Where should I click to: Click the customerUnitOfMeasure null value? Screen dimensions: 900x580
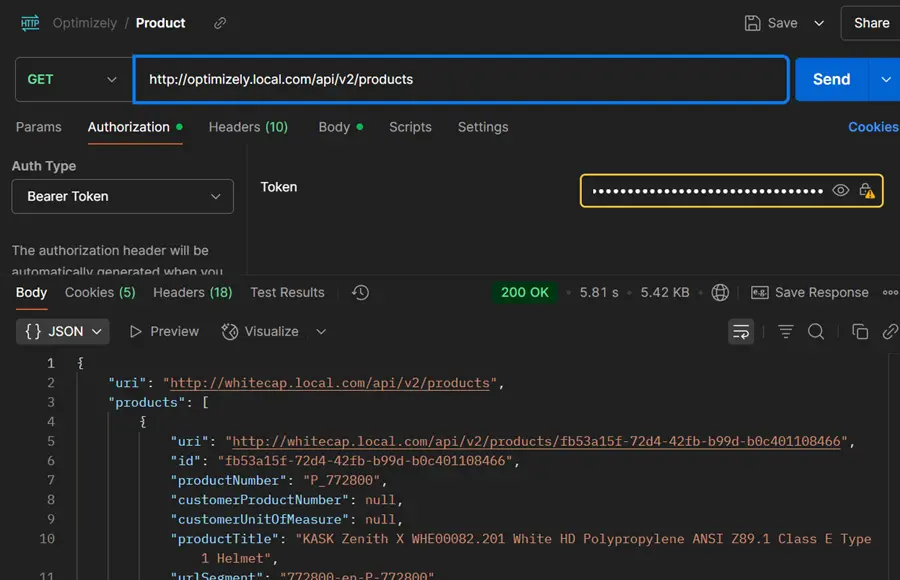380,519
